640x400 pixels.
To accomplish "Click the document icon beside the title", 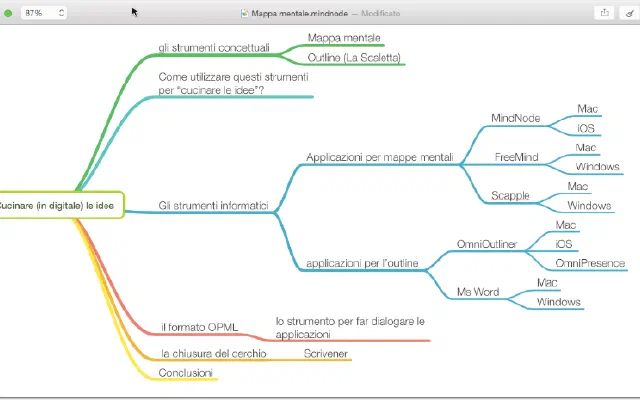I will coord(244,13).
